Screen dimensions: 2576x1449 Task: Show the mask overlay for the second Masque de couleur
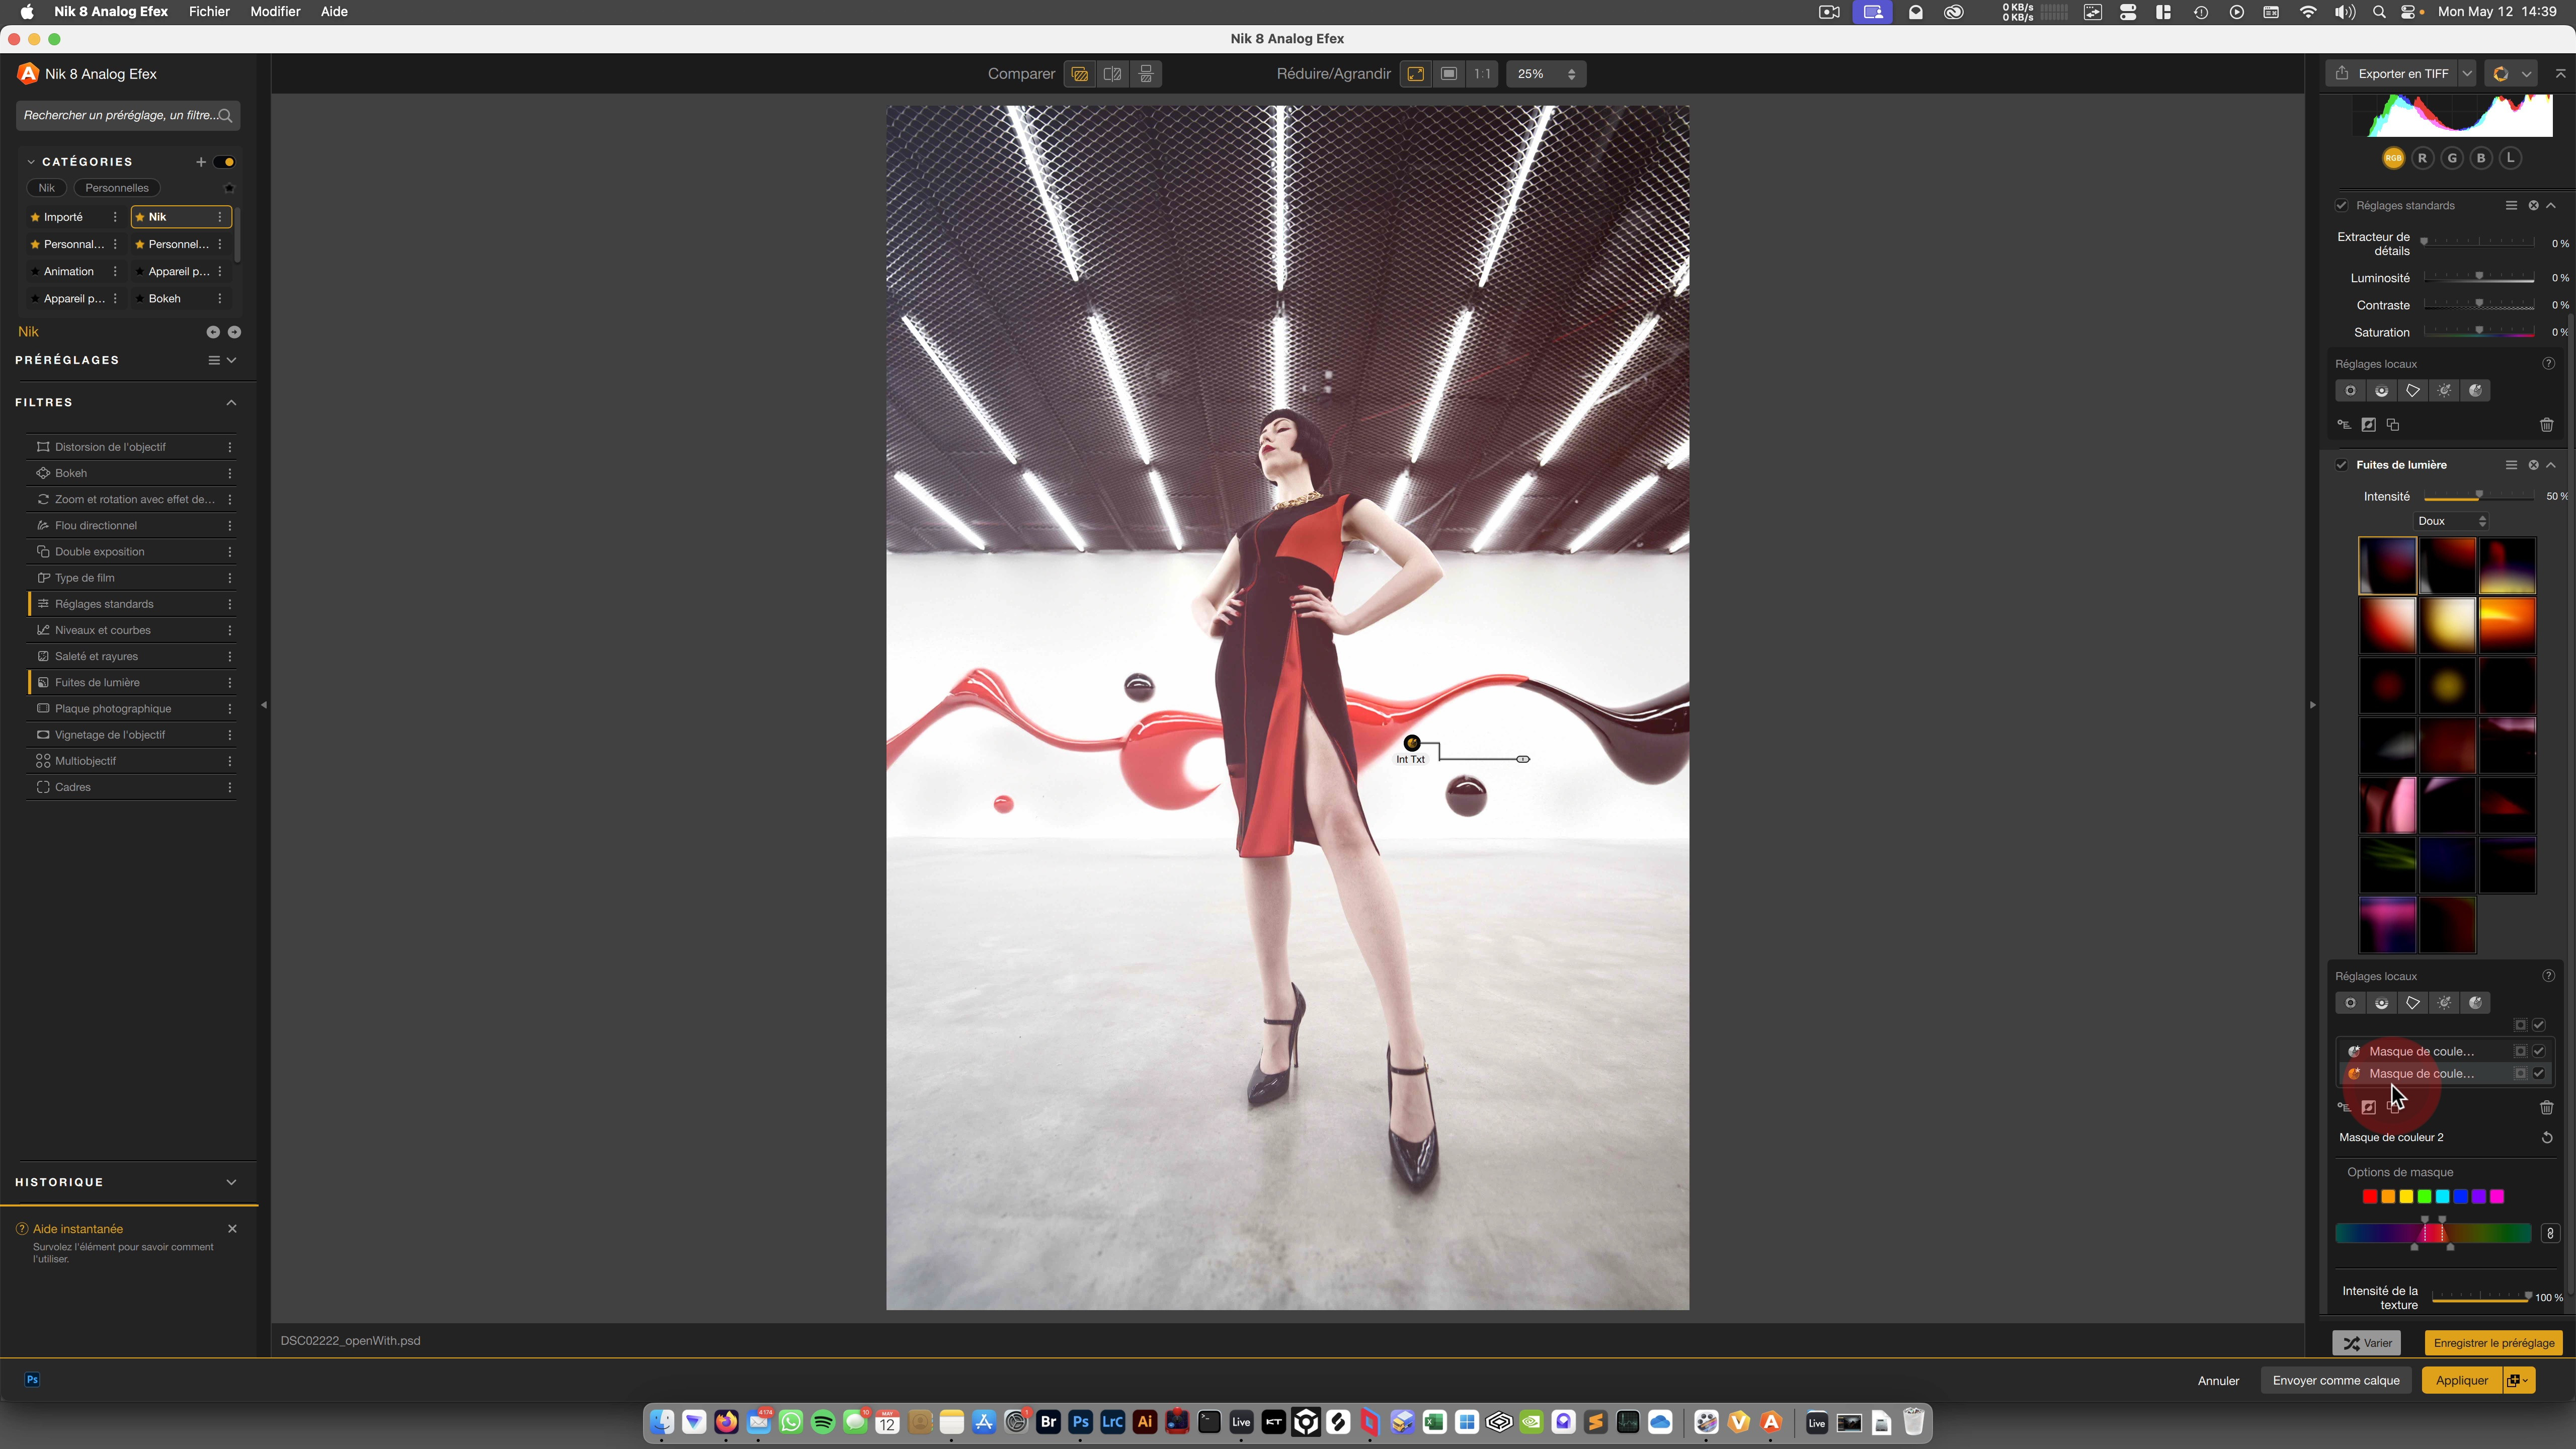2520,1073
